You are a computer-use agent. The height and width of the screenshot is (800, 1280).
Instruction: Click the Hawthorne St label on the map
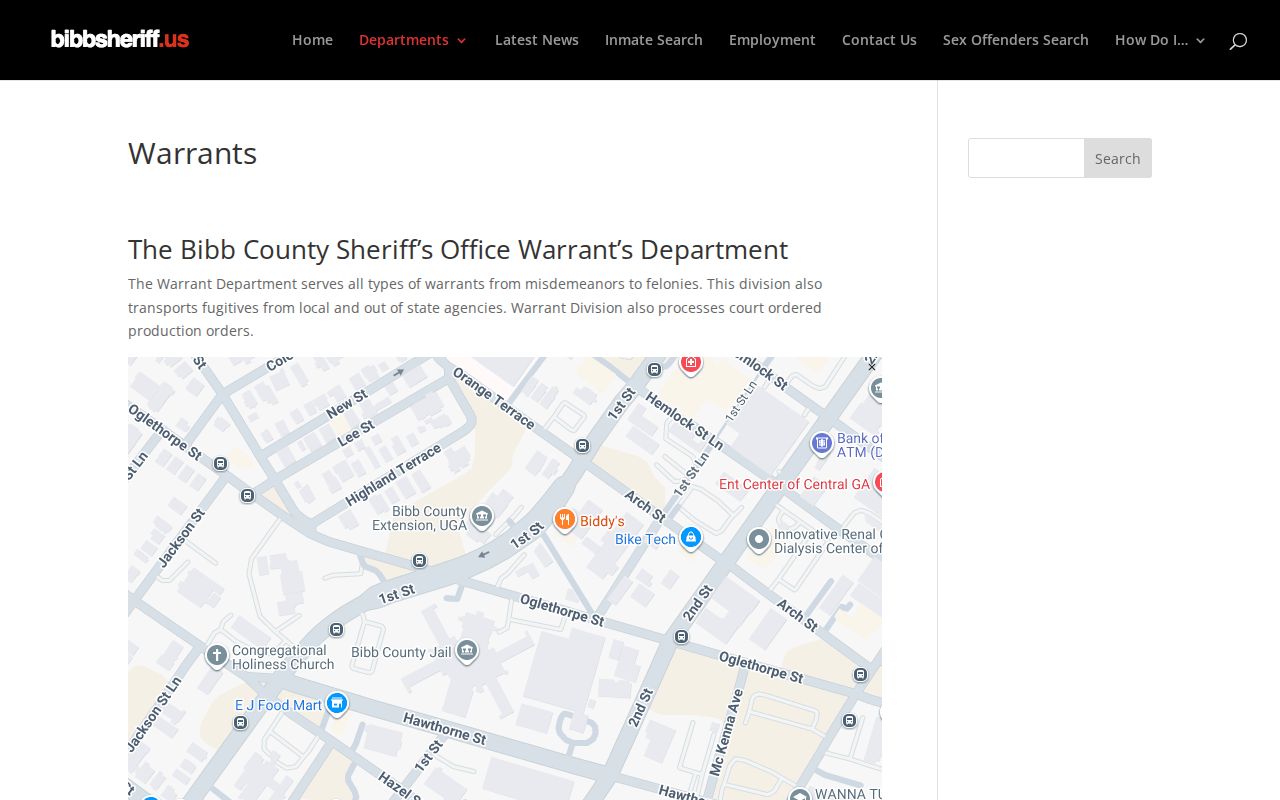tap(444, 728)
